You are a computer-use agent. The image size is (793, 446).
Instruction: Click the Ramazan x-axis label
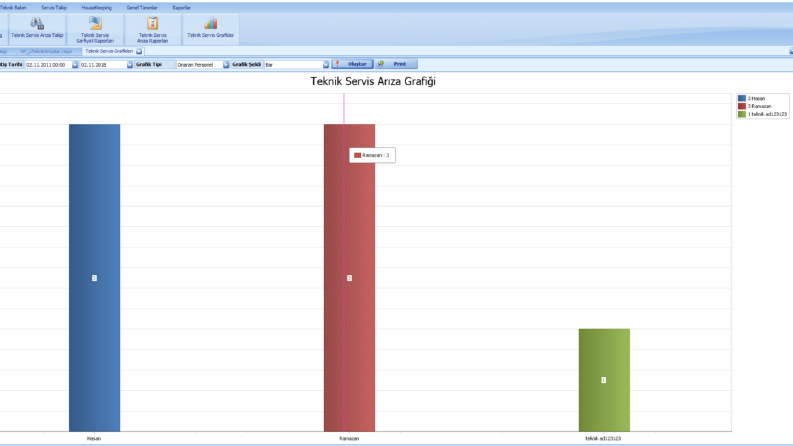point(349,438)
